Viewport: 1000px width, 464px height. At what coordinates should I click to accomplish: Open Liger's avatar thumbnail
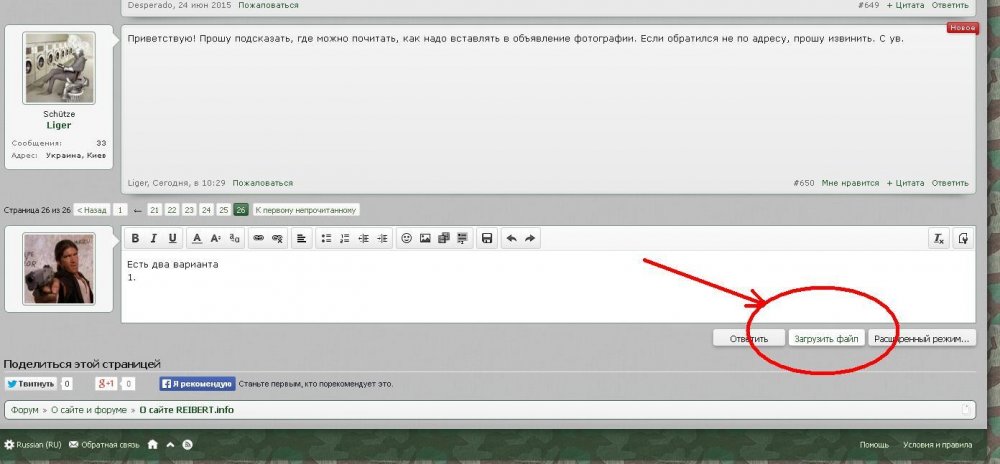pos(59,68)
